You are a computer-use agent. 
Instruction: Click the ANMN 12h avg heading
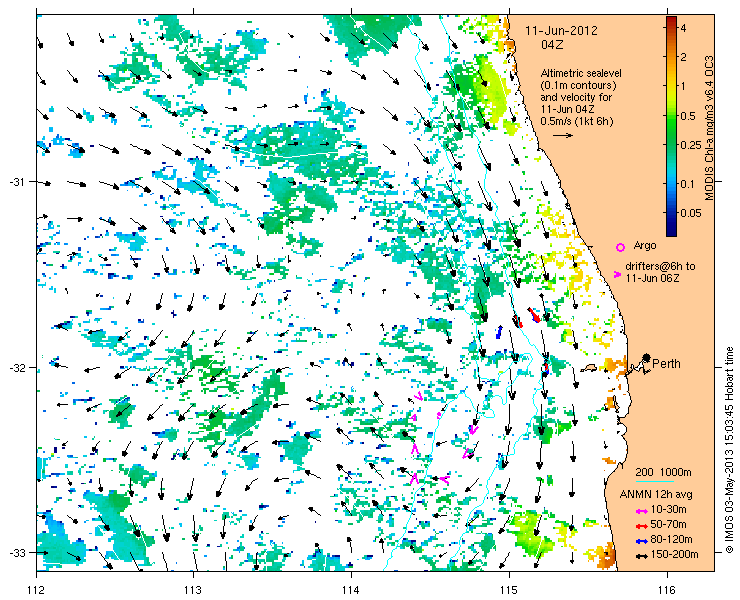[656, 495]
